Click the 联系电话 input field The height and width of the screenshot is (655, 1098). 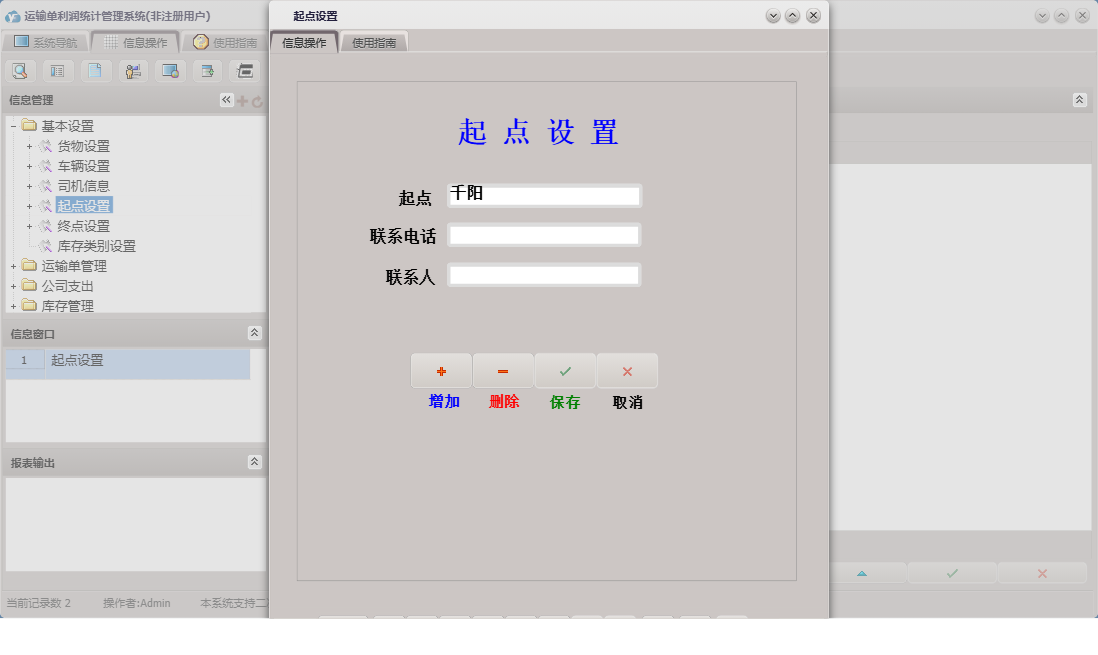[544, 234]
